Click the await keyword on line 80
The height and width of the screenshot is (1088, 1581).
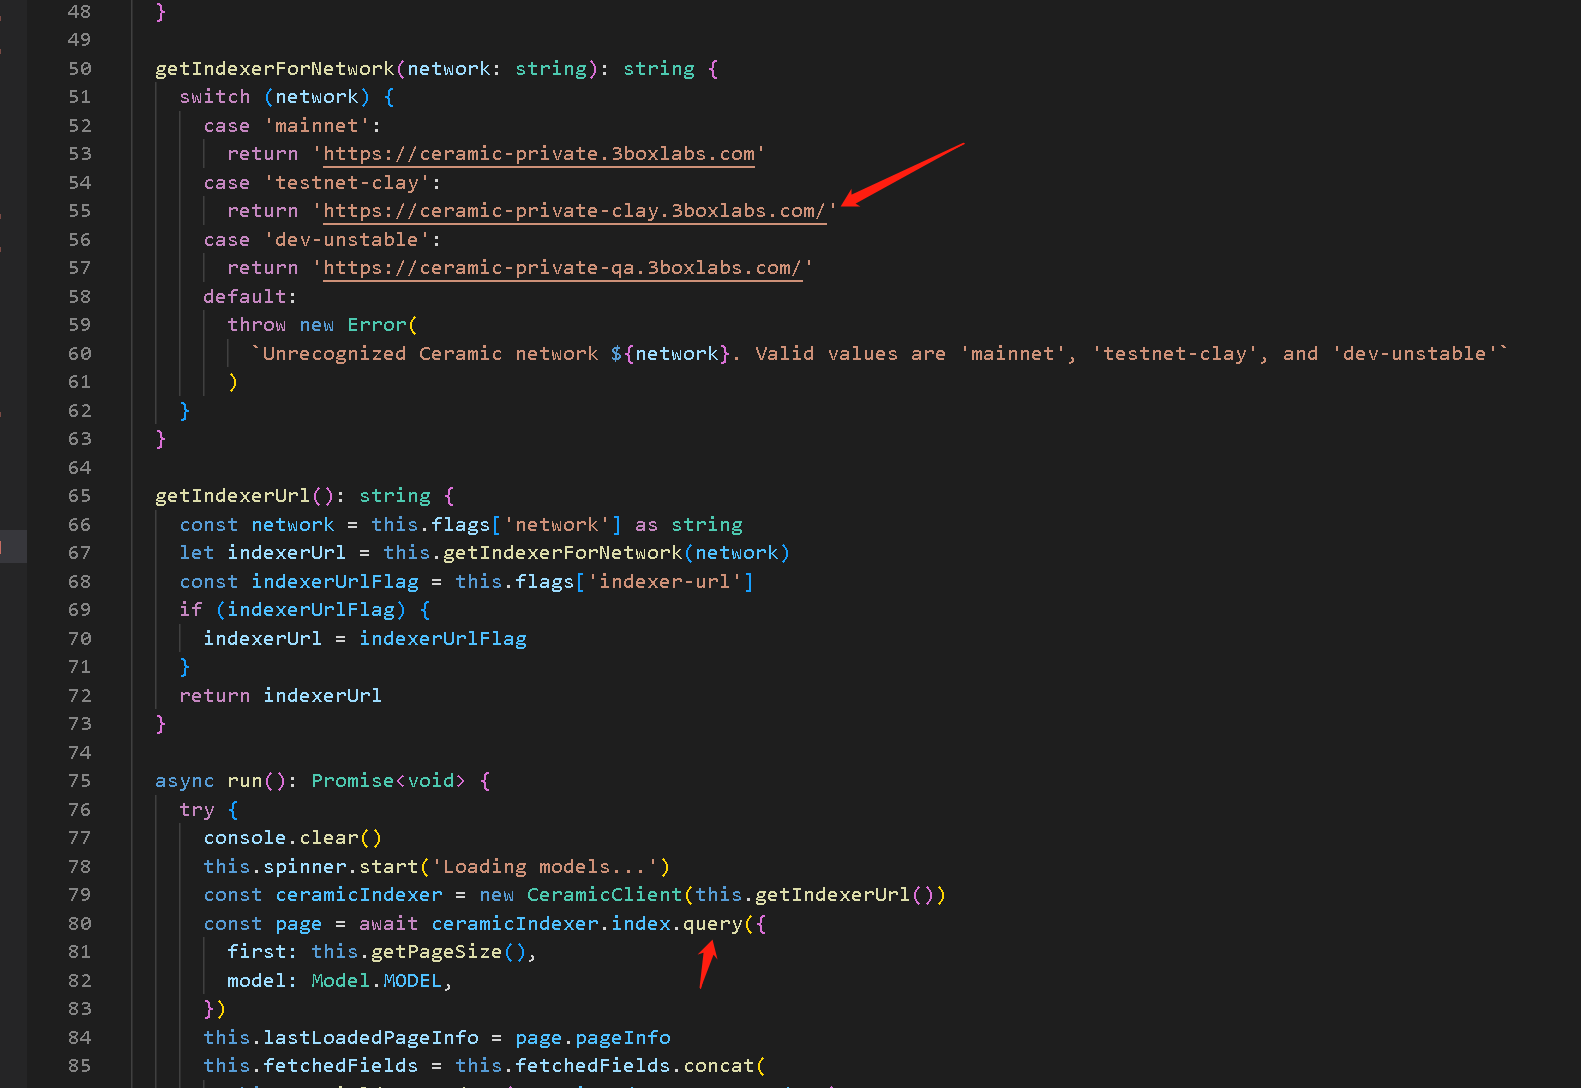pyautogui.click(x=389, y=924)
